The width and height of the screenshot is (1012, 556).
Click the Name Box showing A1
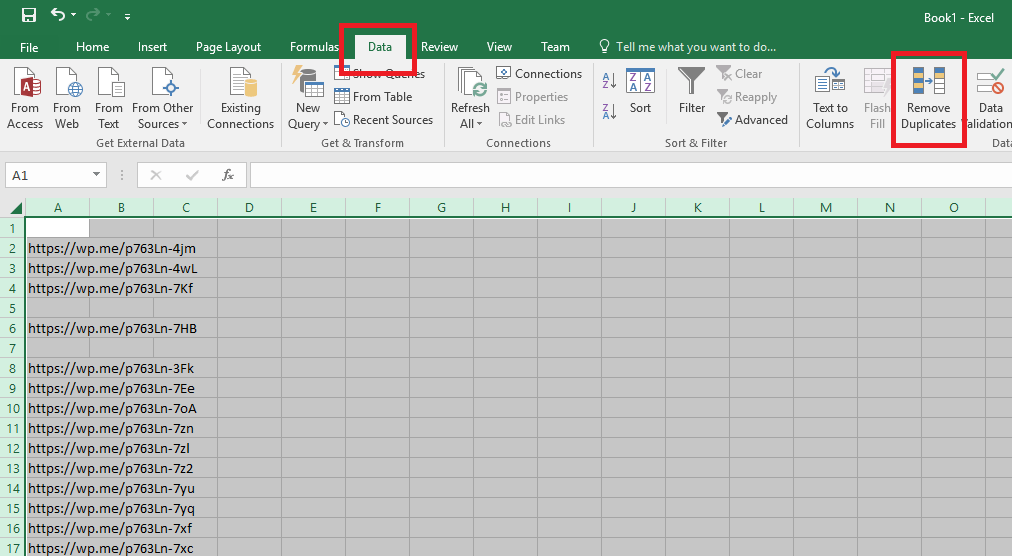(x=48, y=175)
